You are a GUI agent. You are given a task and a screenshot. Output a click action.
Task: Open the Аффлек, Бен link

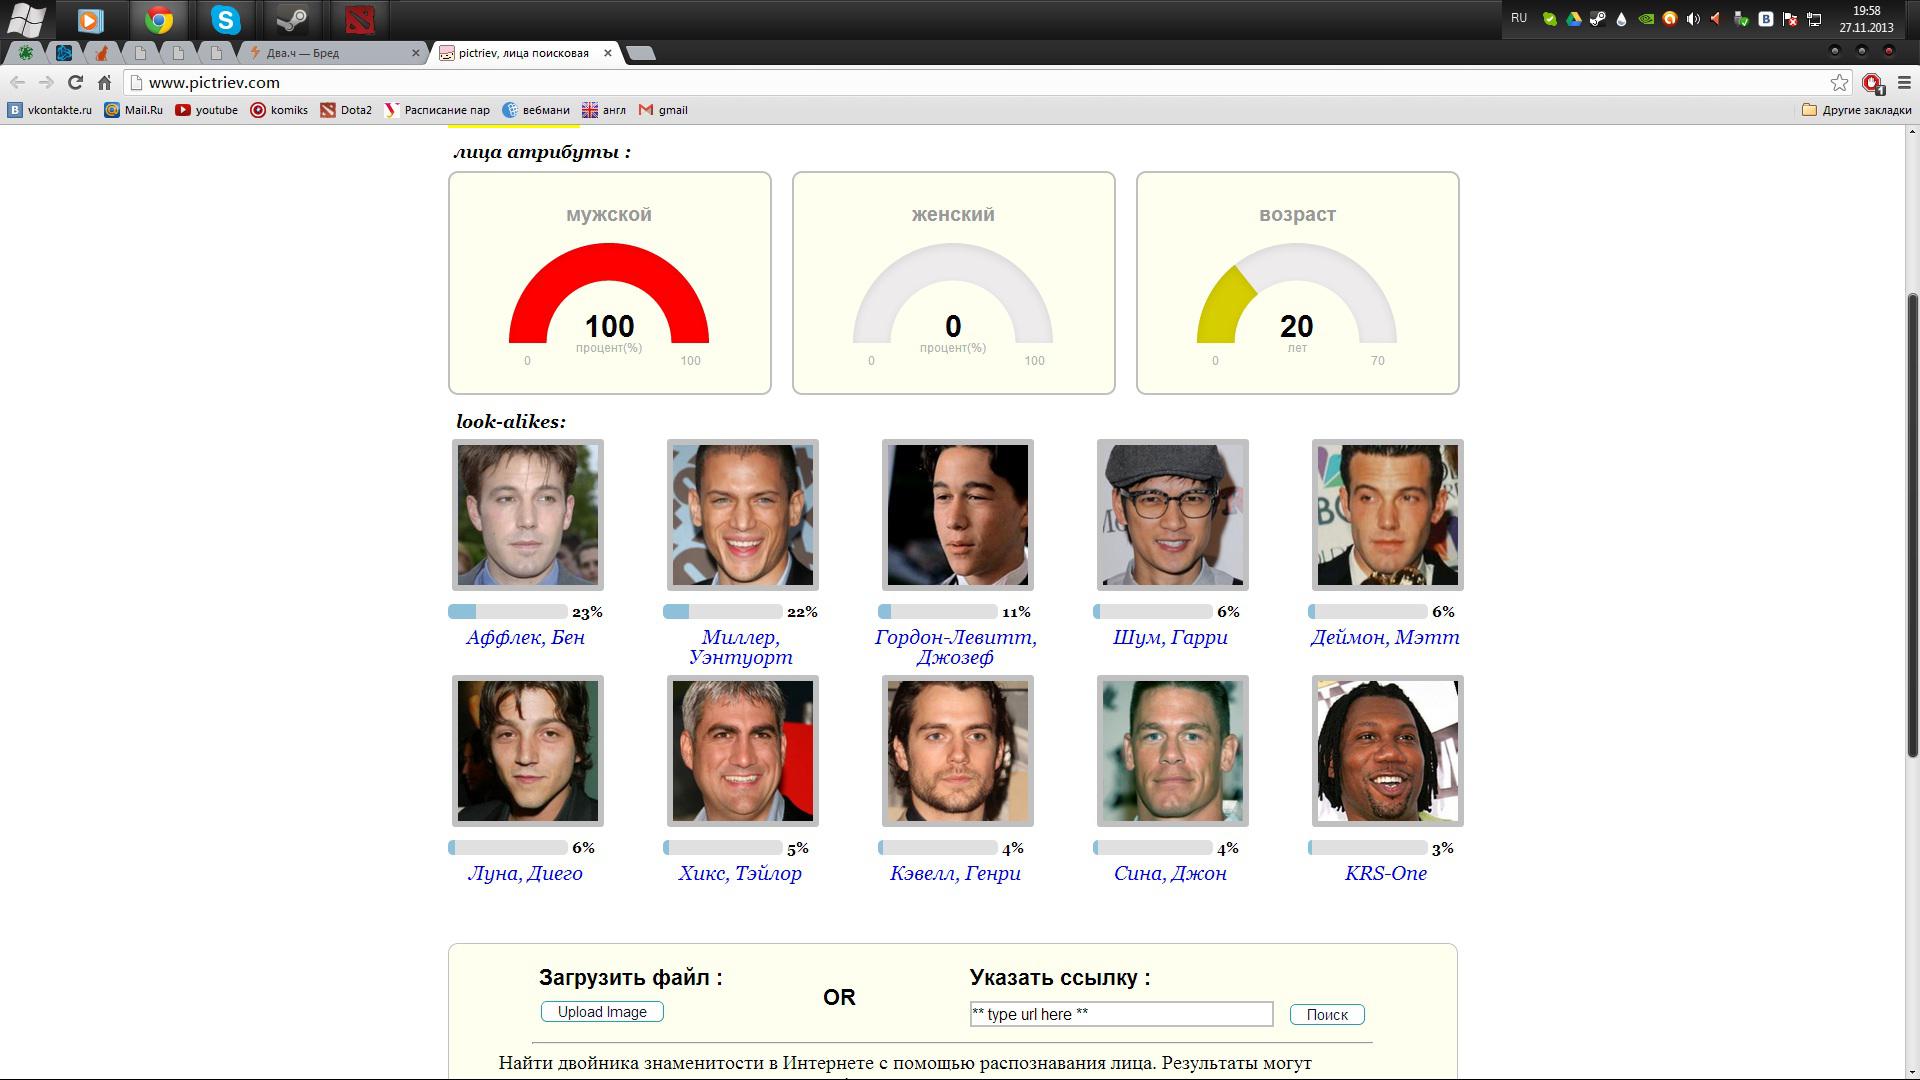(x=525, y=638)
